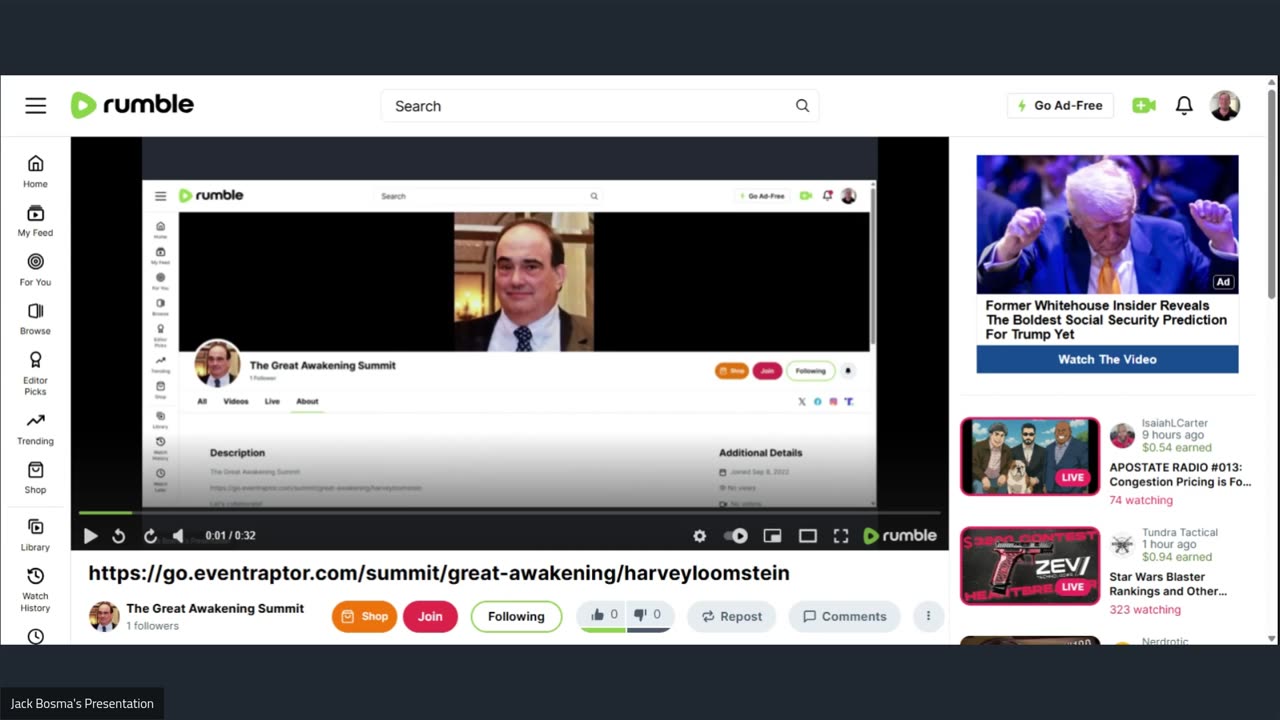Click the Go Ad-Free button
Viewport: 1280px width, 720px height.
coord(1060,105)
